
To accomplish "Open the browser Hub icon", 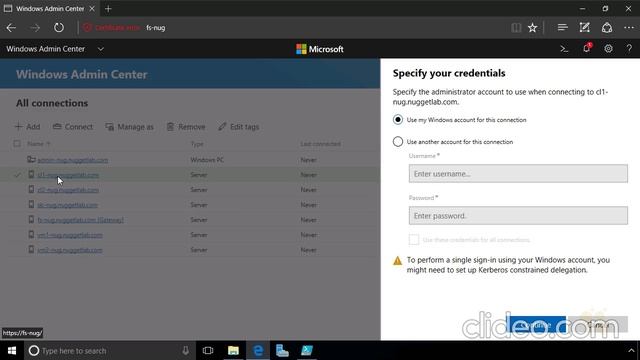I will (x=562, y=27).
